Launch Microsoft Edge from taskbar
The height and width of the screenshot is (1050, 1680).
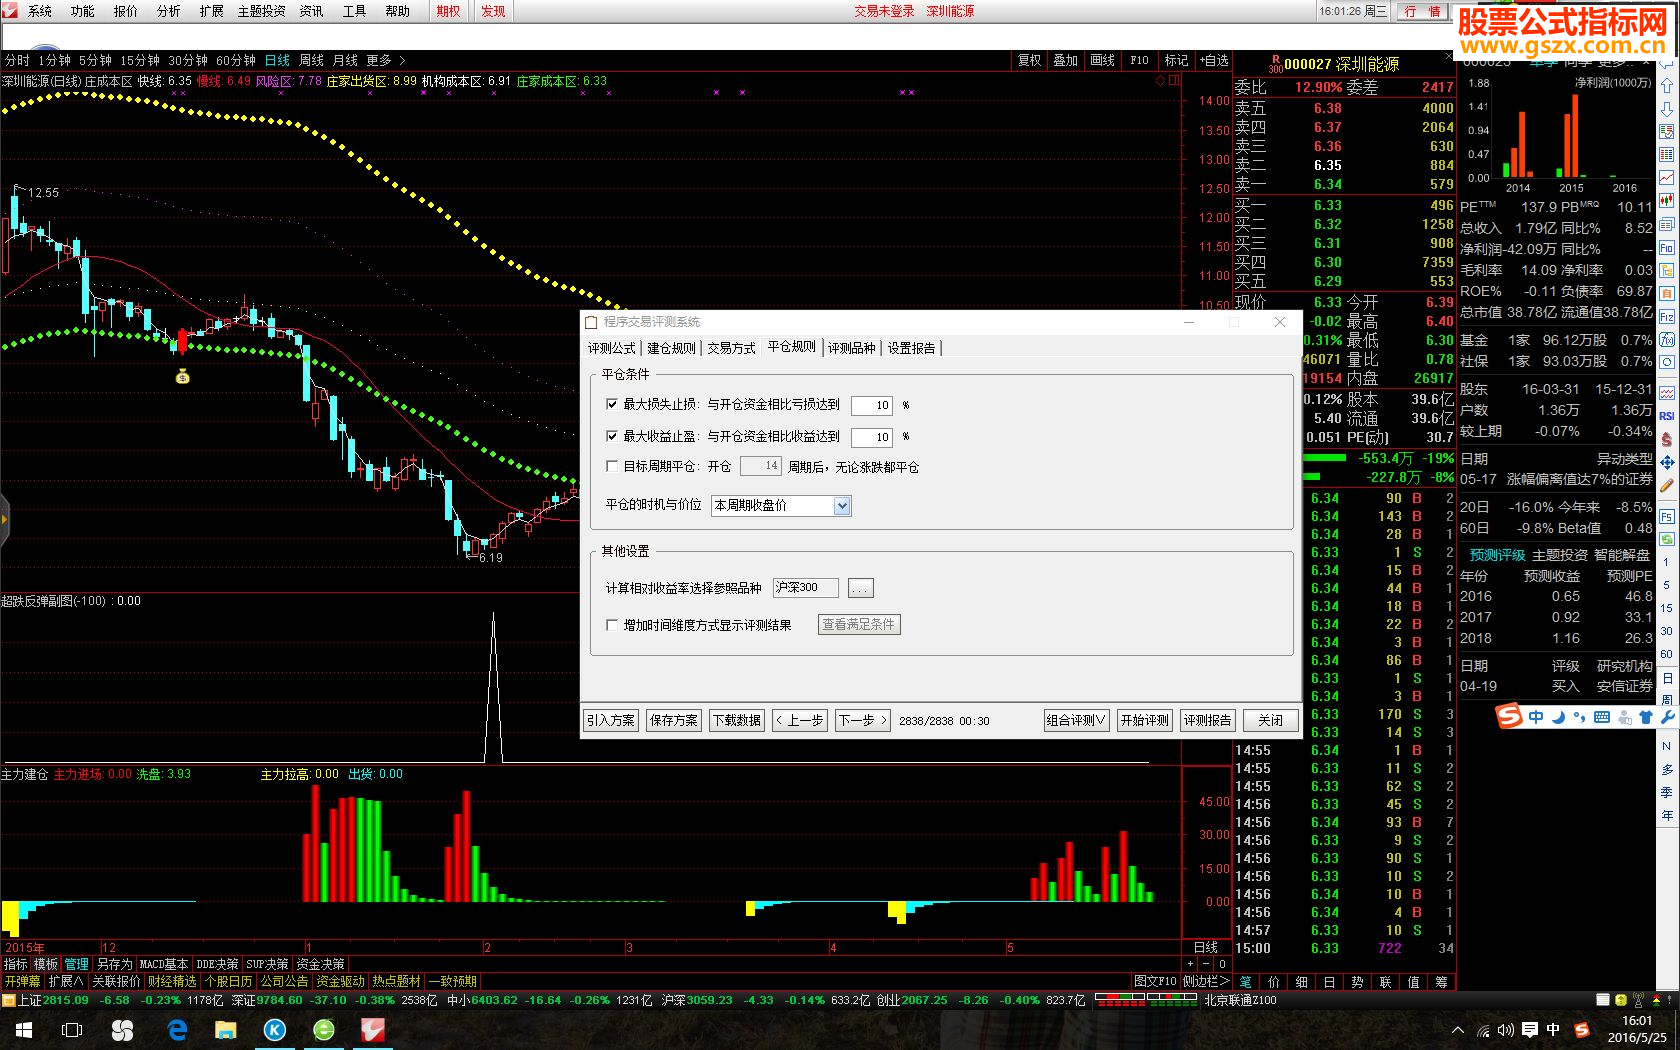coord(177,1030)
